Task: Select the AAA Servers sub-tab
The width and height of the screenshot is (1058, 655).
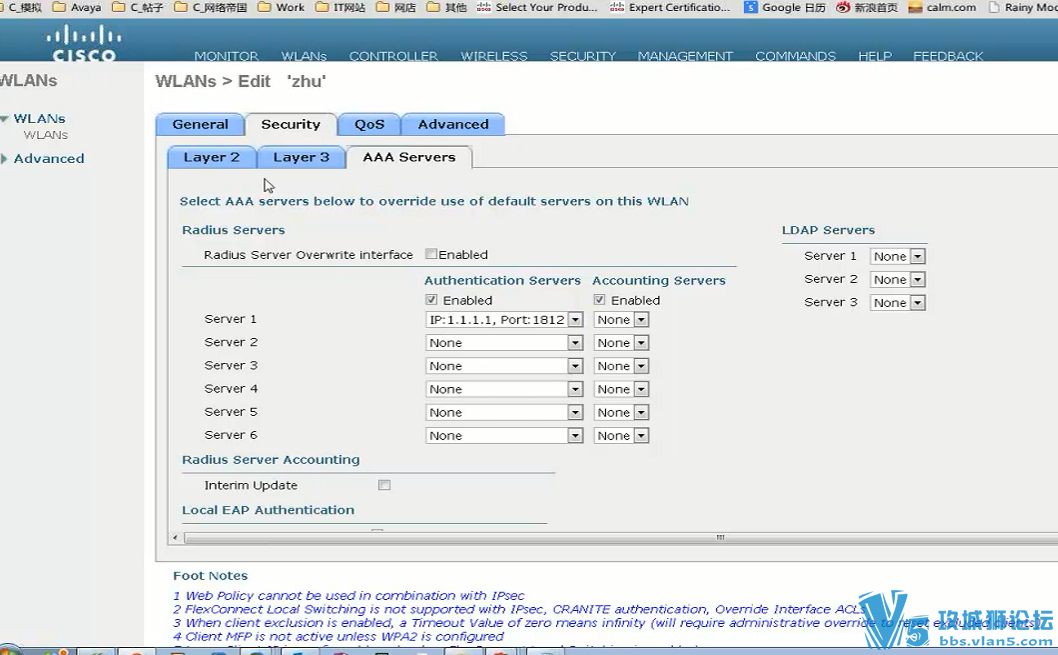Action: click(409, 157)
